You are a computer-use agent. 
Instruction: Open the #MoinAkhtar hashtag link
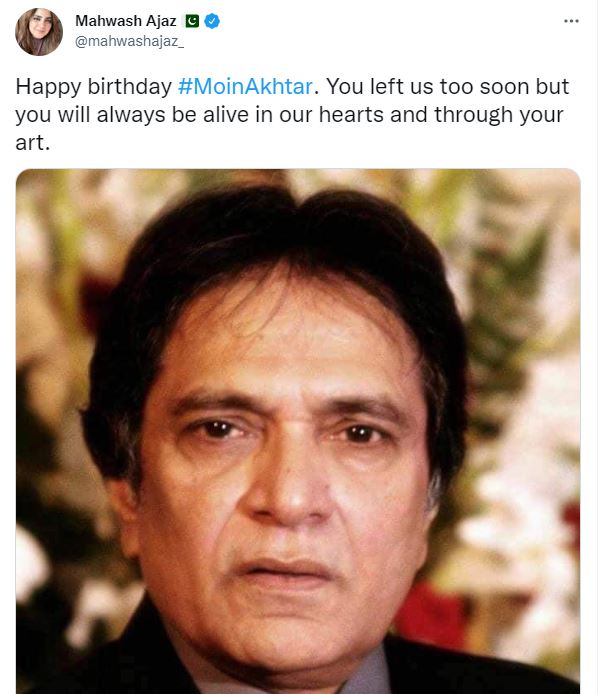pos(245,86)
